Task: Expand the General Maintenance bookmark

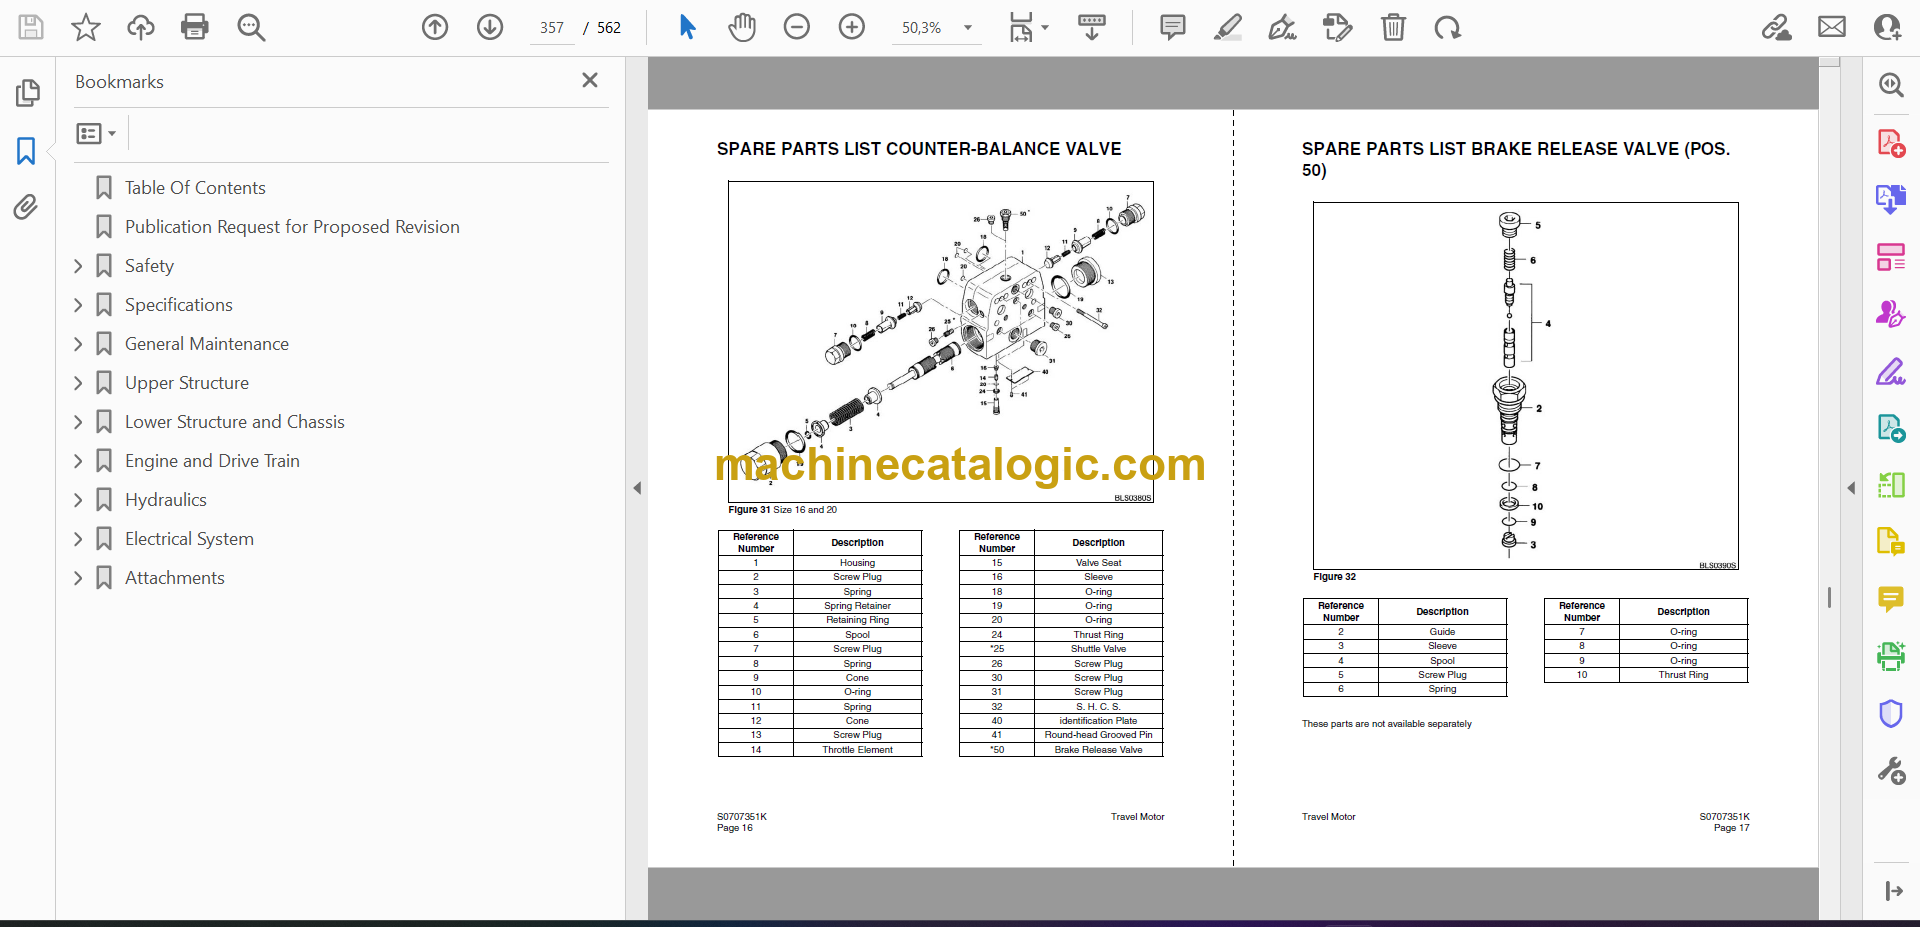Action: 78,344
